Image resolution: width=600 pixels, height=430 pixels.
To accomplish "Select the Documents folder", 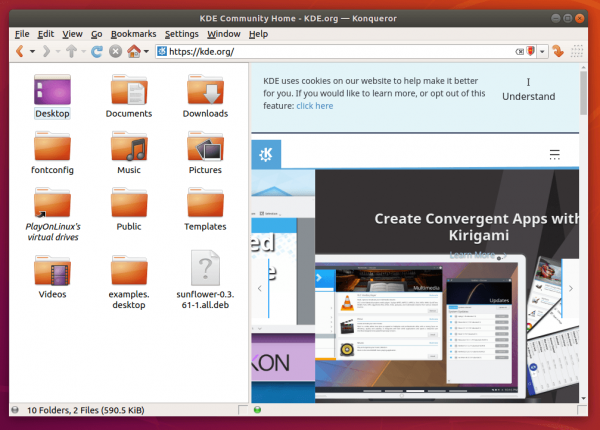I will coord(129,96).
